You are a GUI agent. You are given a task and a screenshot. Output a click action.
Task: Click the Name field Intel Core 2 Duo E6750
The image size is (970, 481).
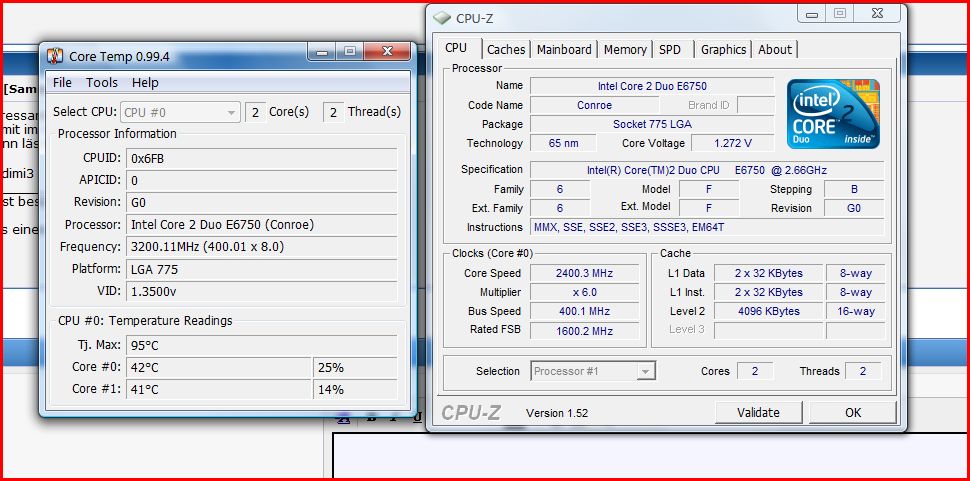pyautogui.click(x=652, y=86)
